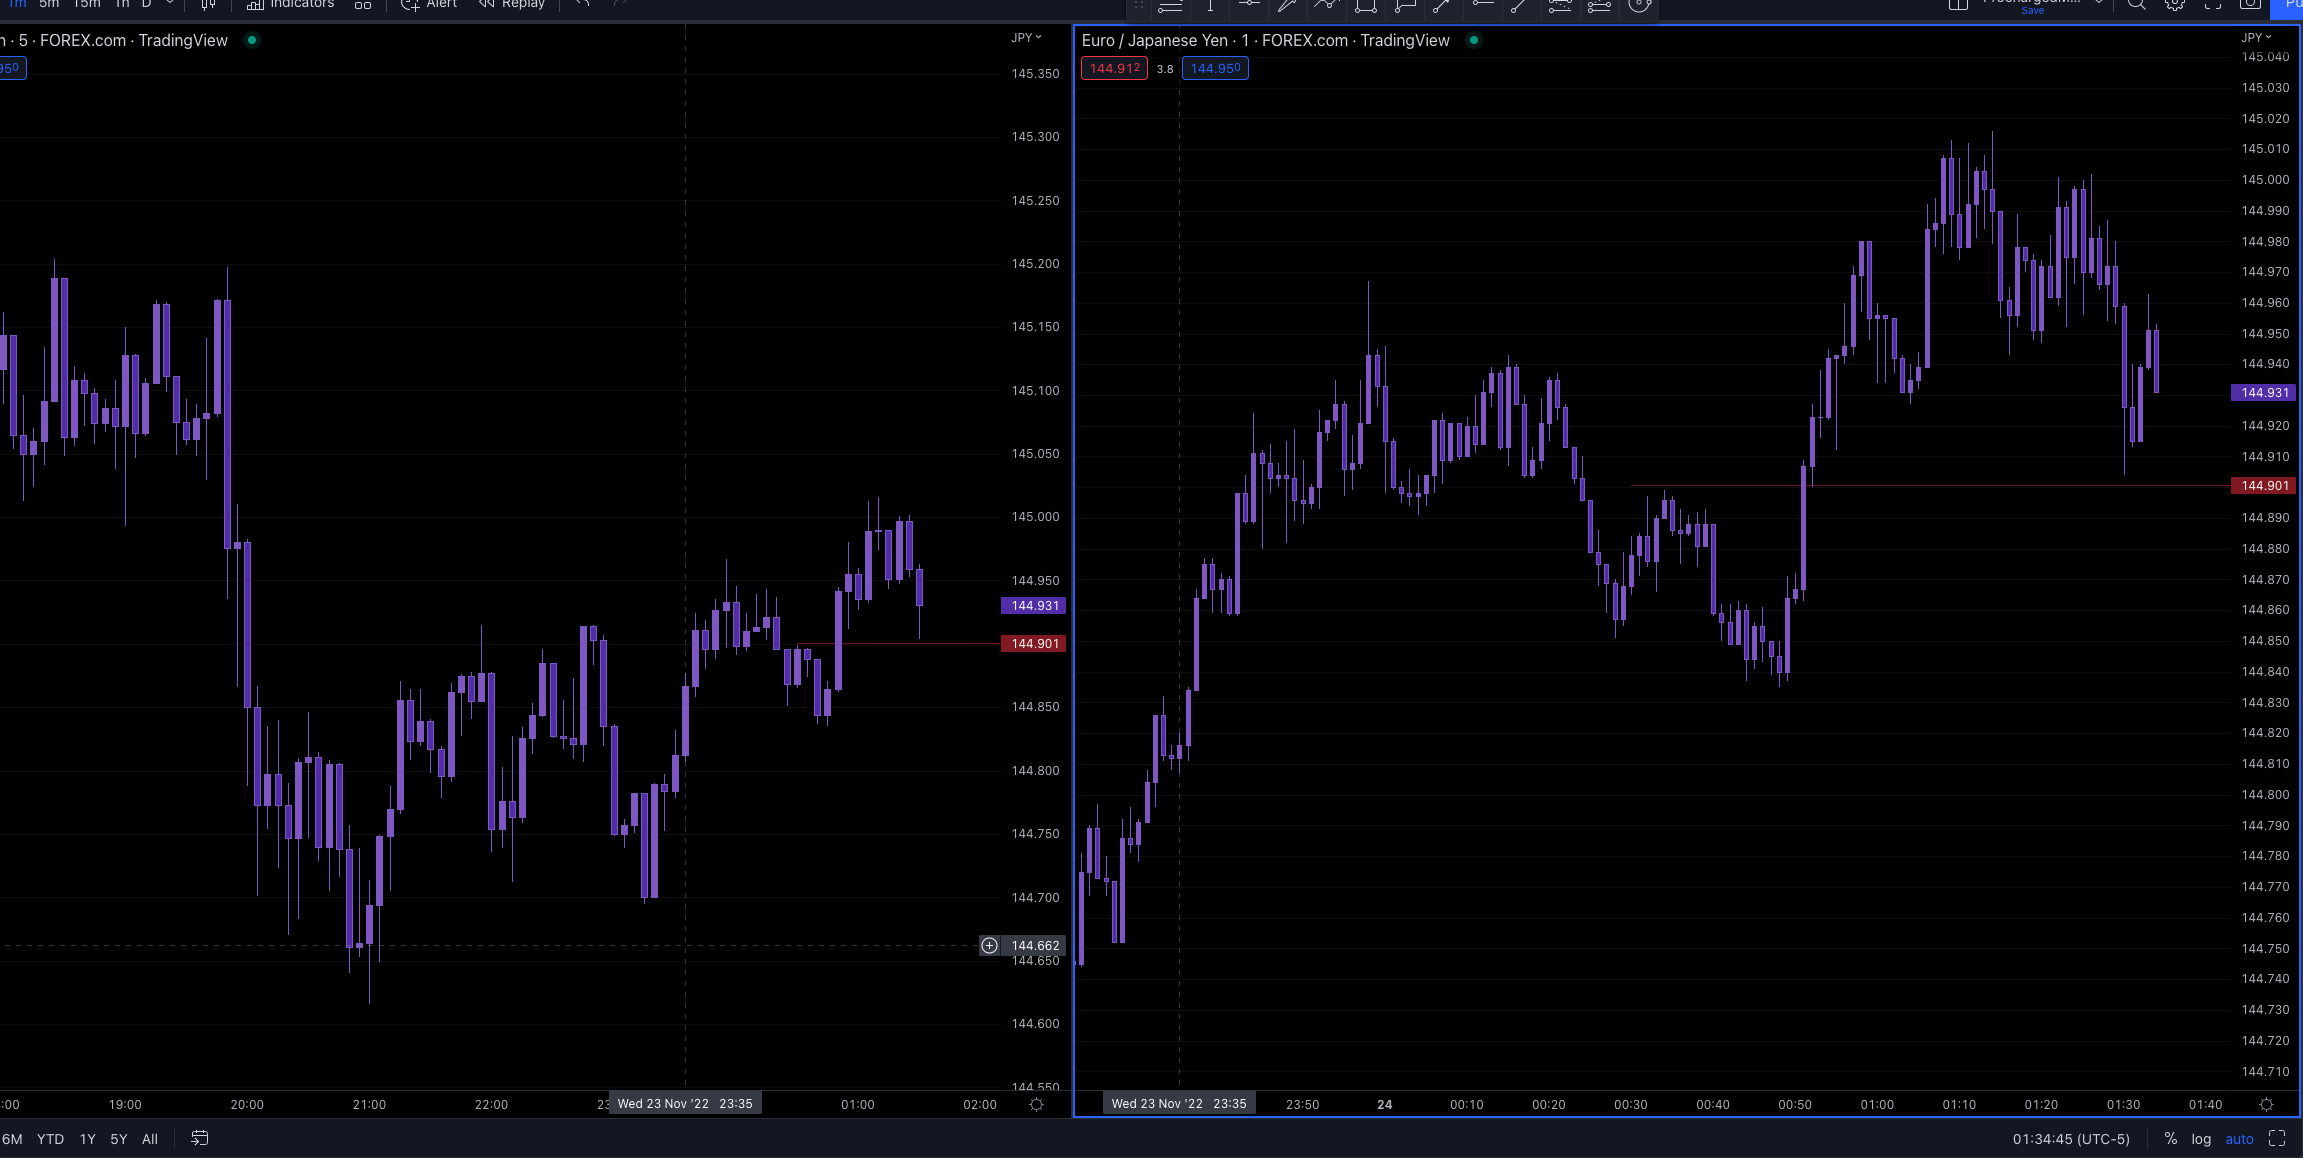Click the Save button in the toolbar
This screenshot has width=2303, height=1158.
point(2035,9)
